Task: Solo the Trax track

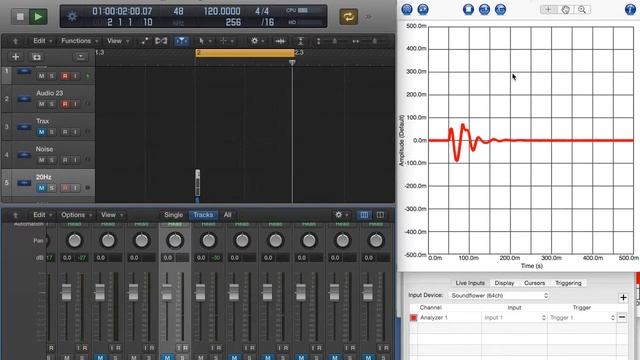Action: point(52,132)
